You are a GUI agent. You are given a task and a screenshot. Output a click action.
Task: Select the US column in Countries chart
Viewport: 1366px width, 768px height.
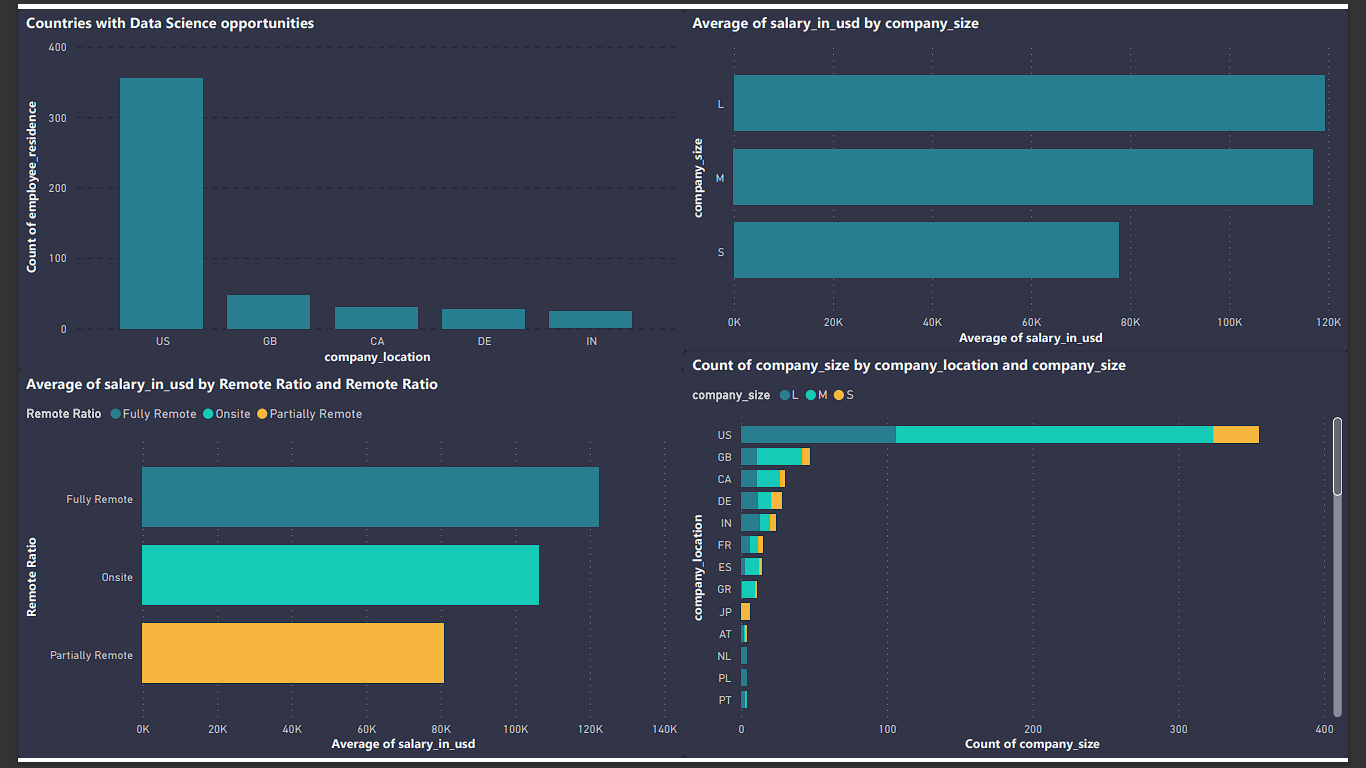tap(162, 200)
